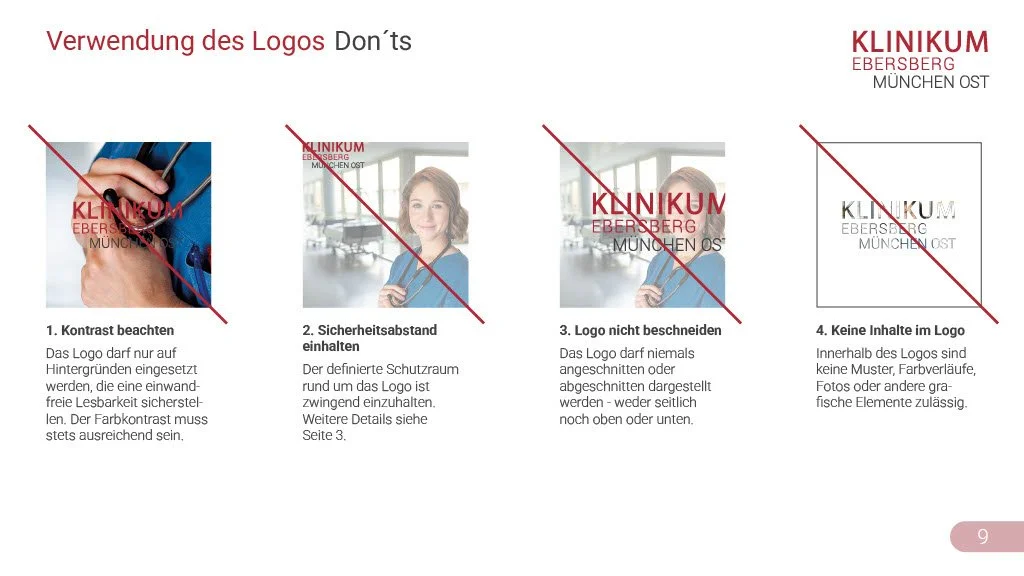This screenshot has width=1024, height=576.
Task: Click paragraph starting 'Innerhalb des Logos sind'
Action: [x=895, y=377]
